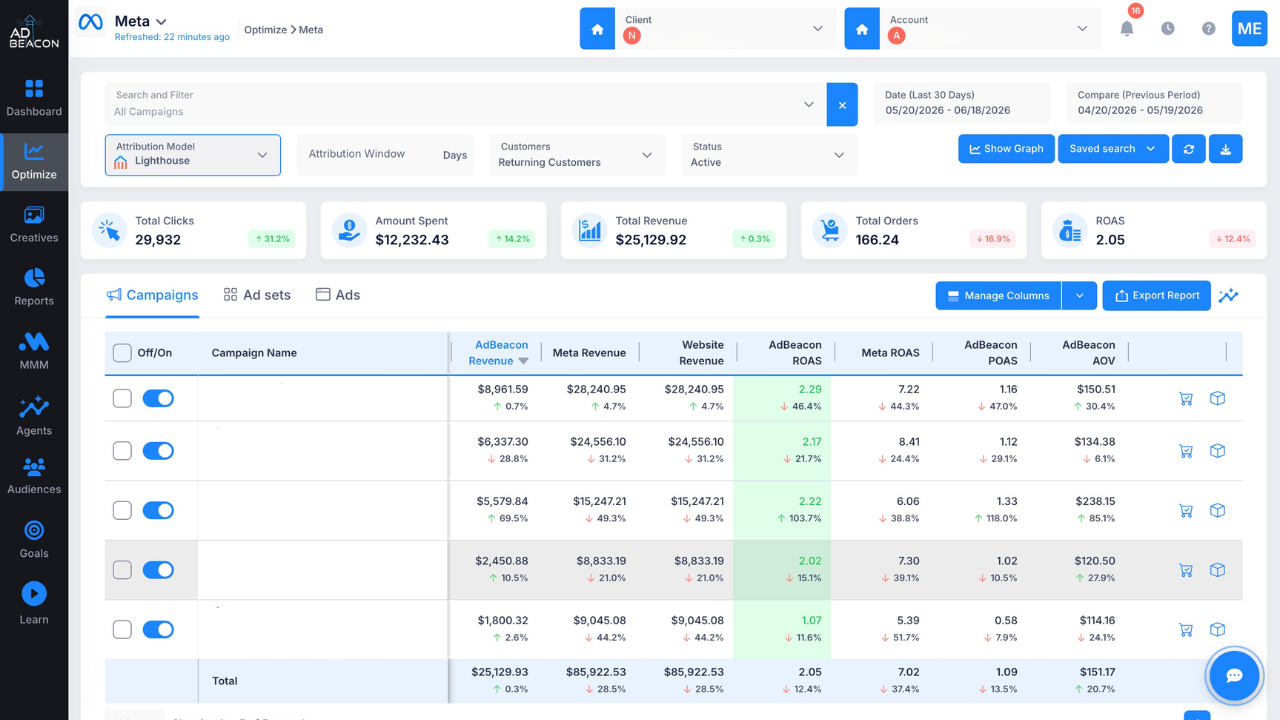Check the box for the $8,961.59 campaign row

(x=122, y=398)
